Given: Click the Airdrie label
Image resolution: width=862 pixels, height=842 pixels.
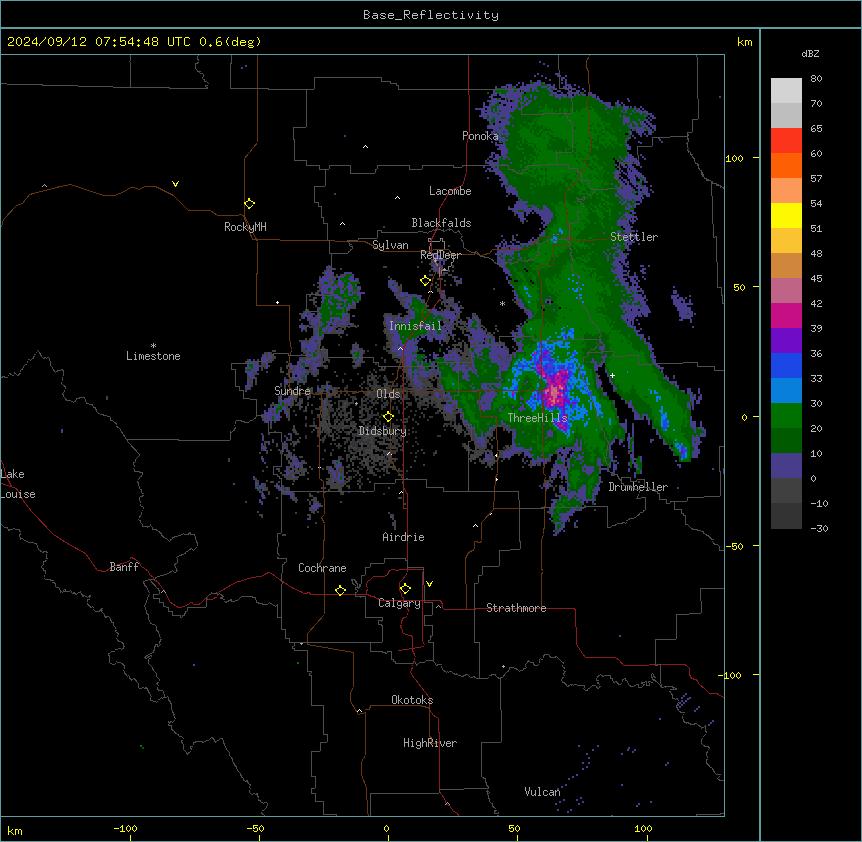Looking at the screenshot, I should pyautogui.click(x=404, y=537).
